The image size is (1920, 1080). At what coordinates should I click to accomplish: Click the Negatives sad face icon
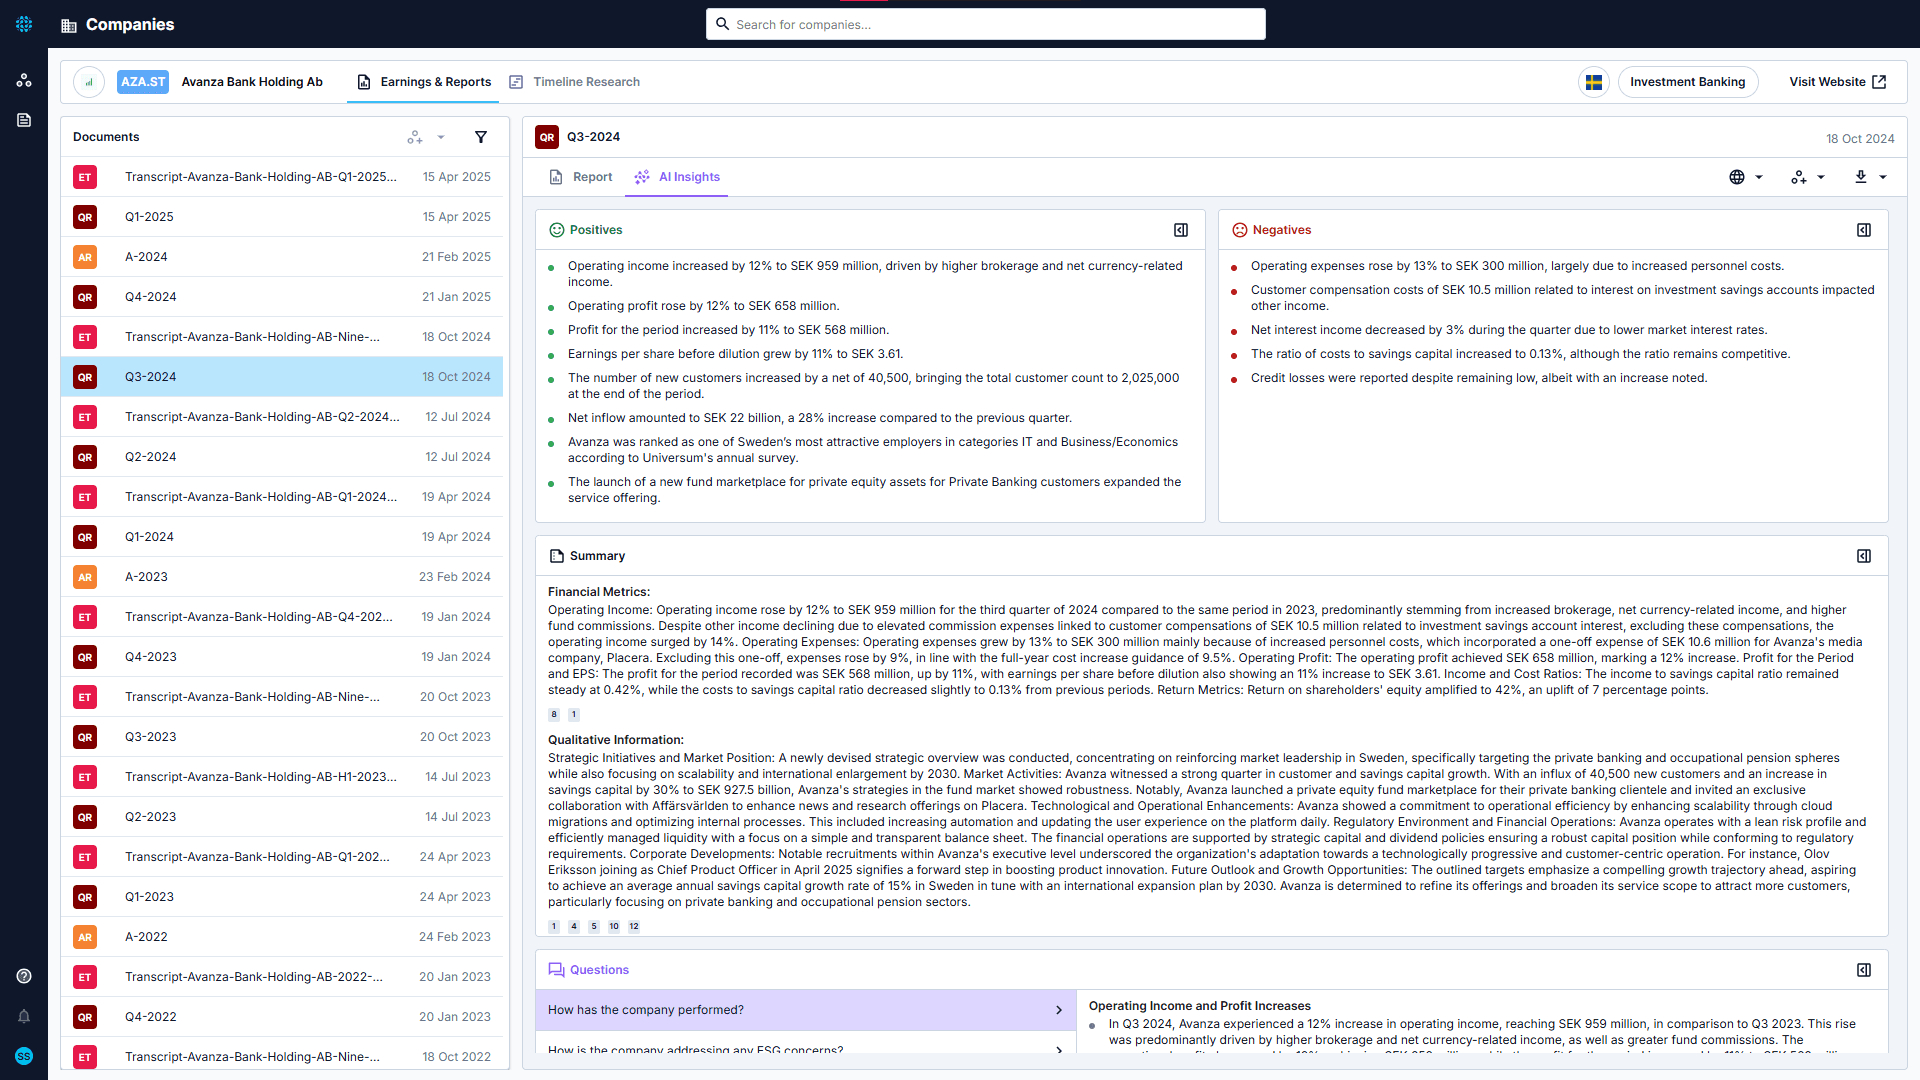1240,230
